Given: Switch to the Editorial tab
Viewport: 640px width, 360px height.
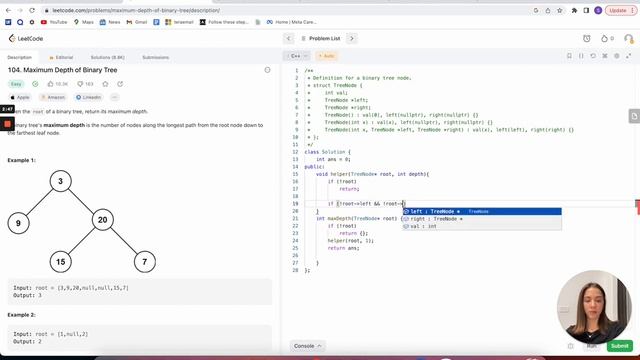Looking at the screenshot, I should tap(61, 57).
